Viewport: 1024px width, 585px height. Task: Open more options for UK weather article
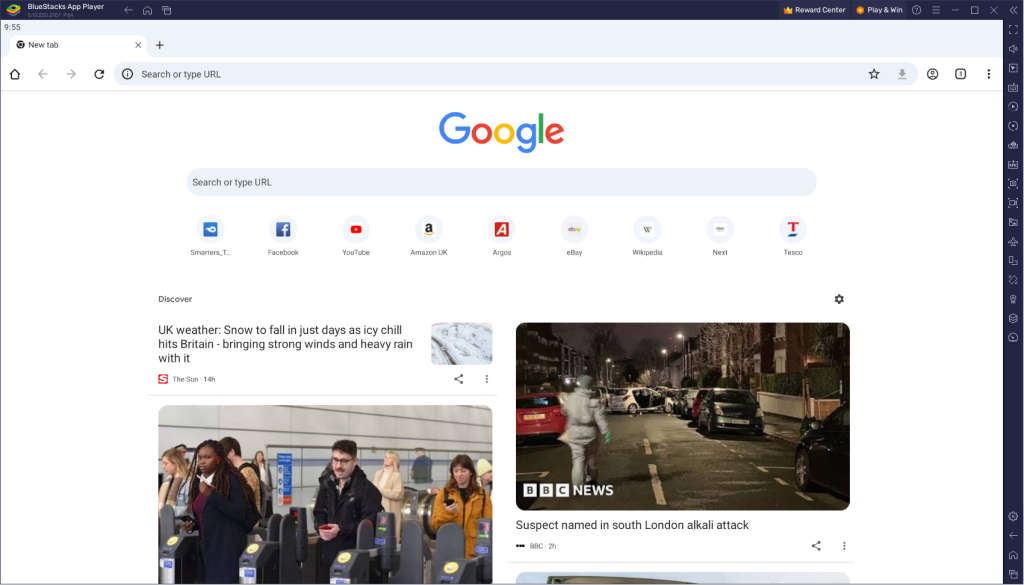tap(487, 379)
